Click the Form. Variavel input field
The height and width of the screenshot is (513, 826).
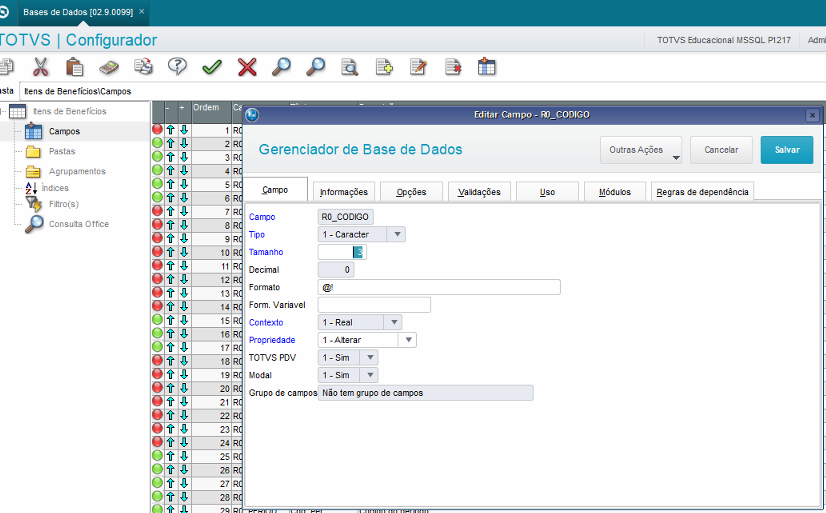(374, 305)
